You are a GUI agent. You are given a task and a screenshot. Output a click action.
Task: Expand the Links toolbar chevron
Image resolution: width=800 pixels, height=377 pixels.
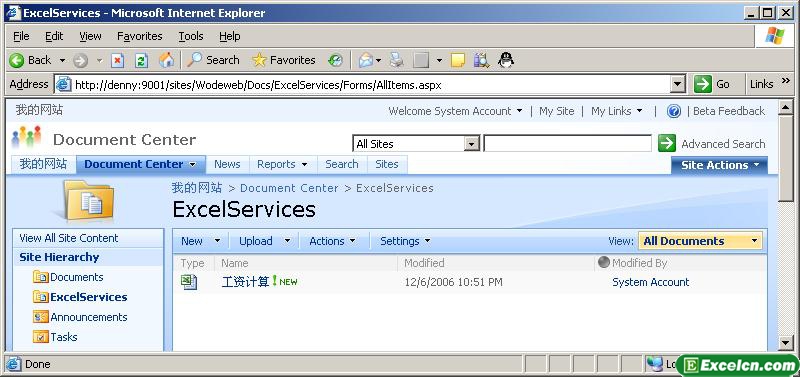click(x=785, y=82)
